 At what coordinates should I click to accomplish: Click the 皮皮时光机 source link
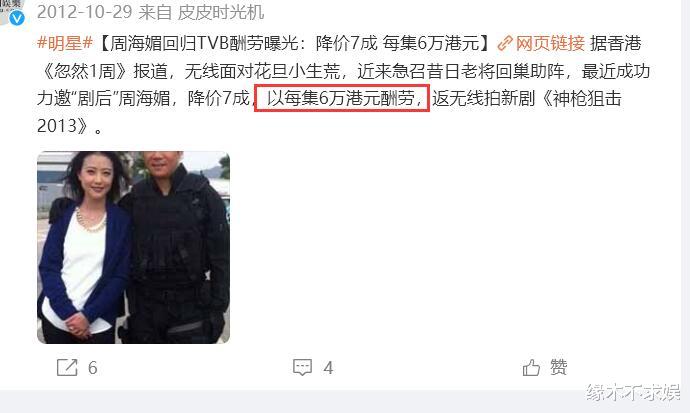221,12
